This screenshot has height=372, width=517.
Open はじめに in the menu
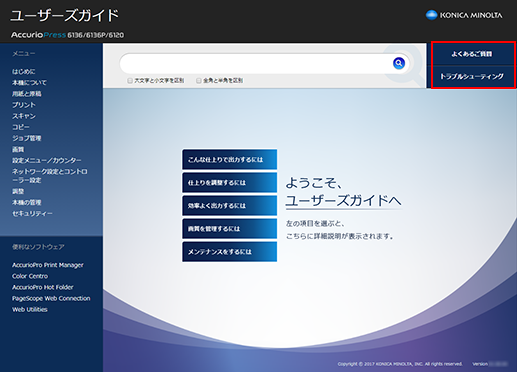click(24, 71)
